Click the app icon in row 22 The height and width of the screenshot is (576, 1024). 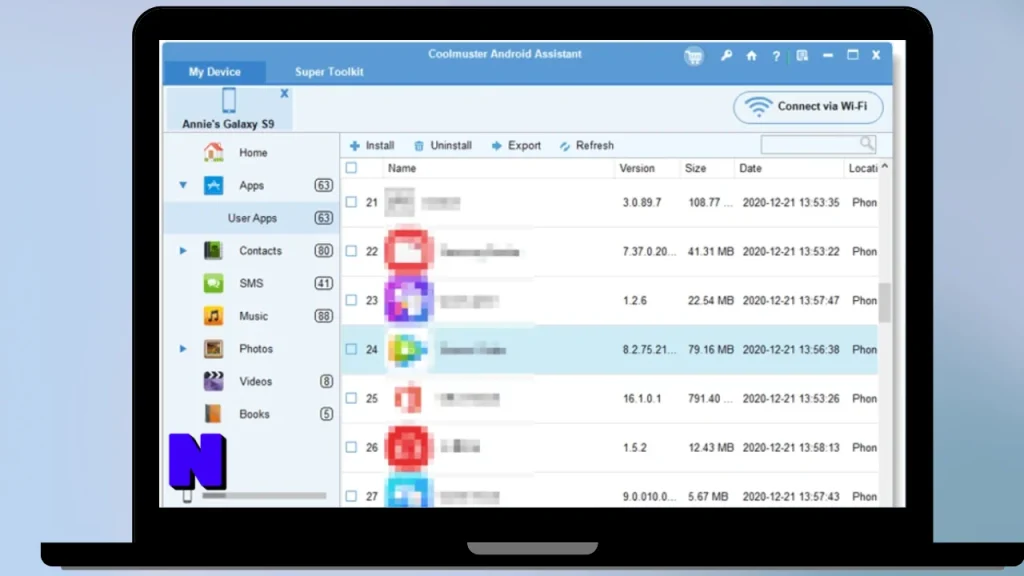[x=409, y=250]
